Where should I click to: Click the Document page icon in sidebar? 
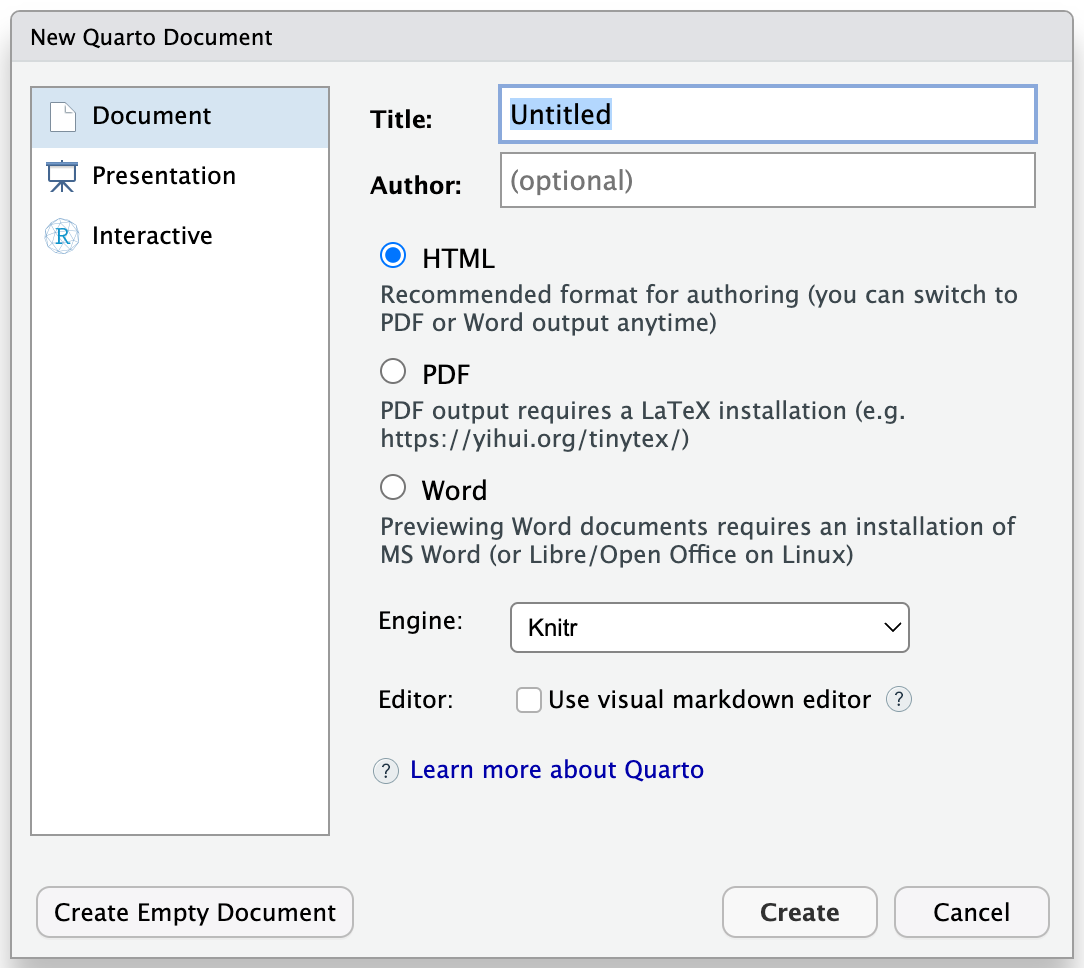pyautogui.click(x=62, y=117)
